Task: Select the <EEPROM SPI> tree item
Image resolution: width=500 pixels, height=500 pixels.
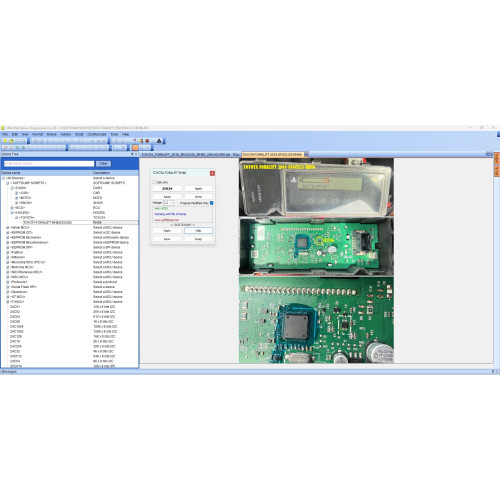Action: [x=21, y=247]
